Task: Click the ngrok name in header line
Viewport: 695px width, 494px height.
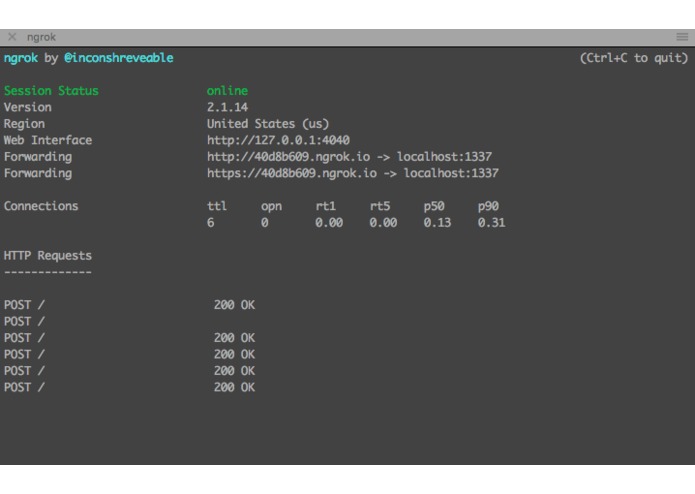Action: click(x=21, y=58)
